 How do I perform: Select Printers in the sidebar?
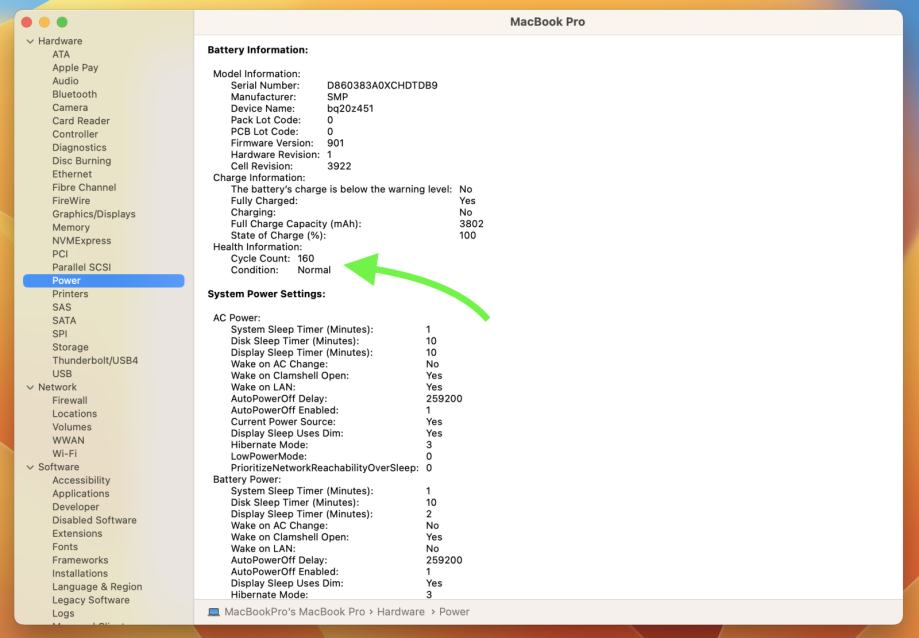[x=70, y=294]
